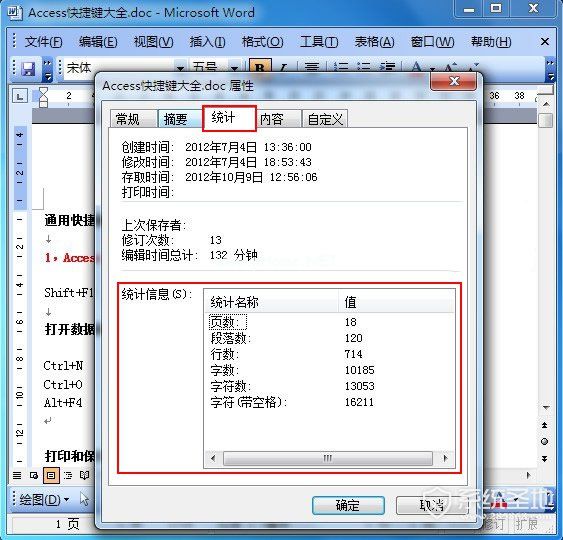Image resolution: width=563 pixels, height=540 pixels.
Task: Click the 值 column header
Action: pyautogui.click(x=396, y=302)
